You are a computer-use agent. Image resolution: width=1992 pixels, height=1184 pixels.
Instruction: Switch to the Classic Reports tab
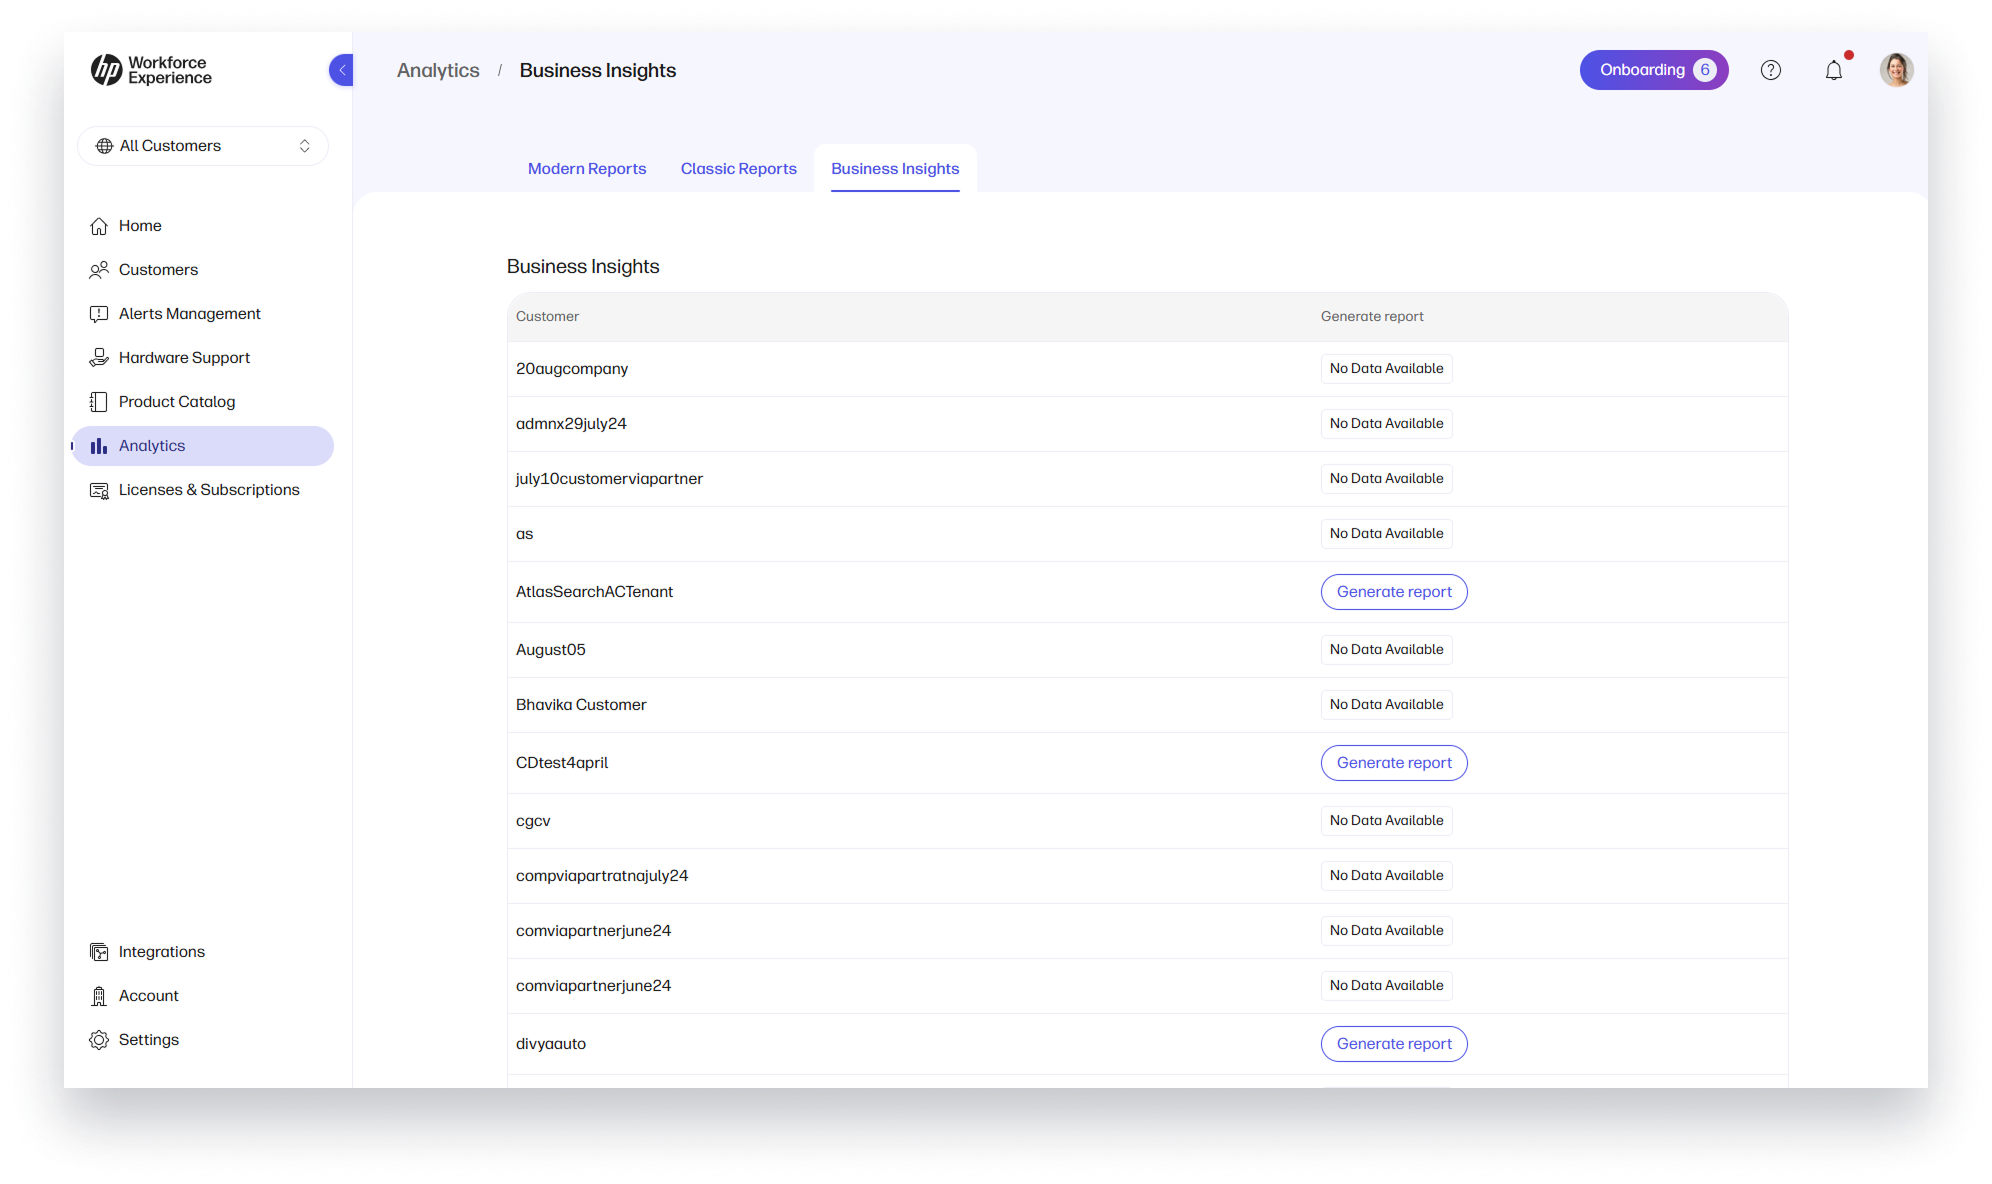(x=739, y=168)
